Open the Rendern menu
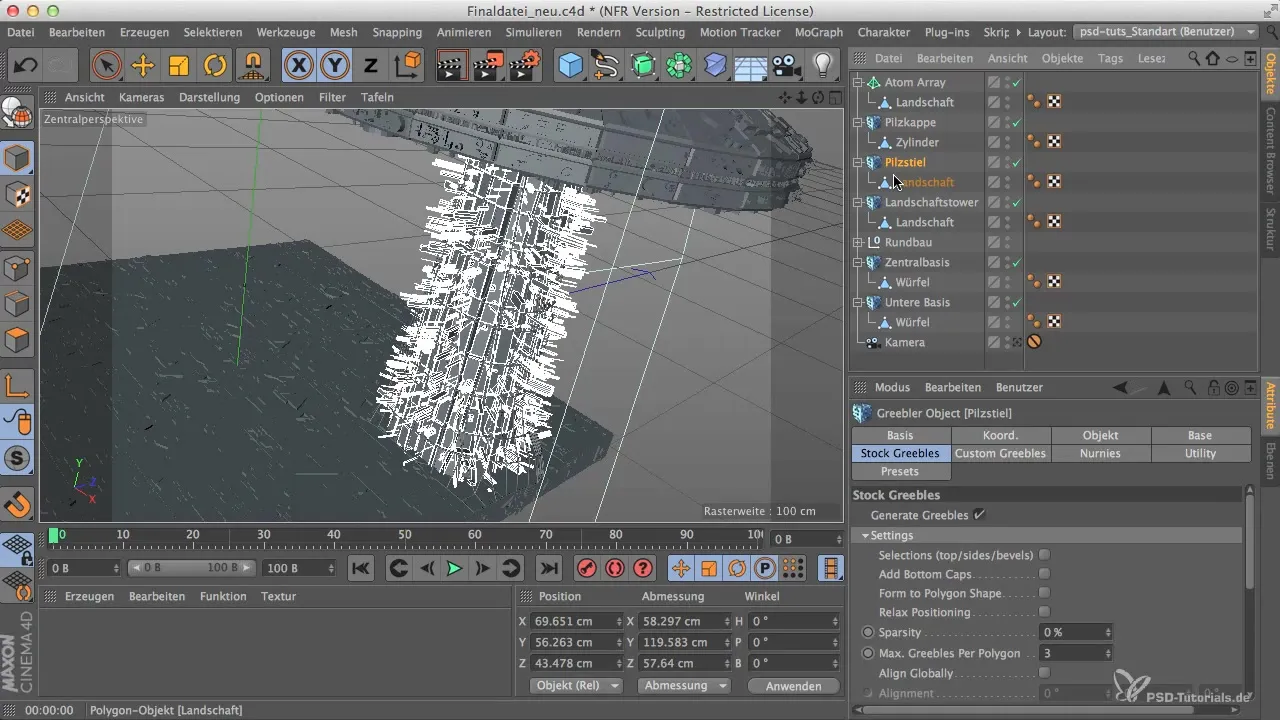 coord(598,32)
